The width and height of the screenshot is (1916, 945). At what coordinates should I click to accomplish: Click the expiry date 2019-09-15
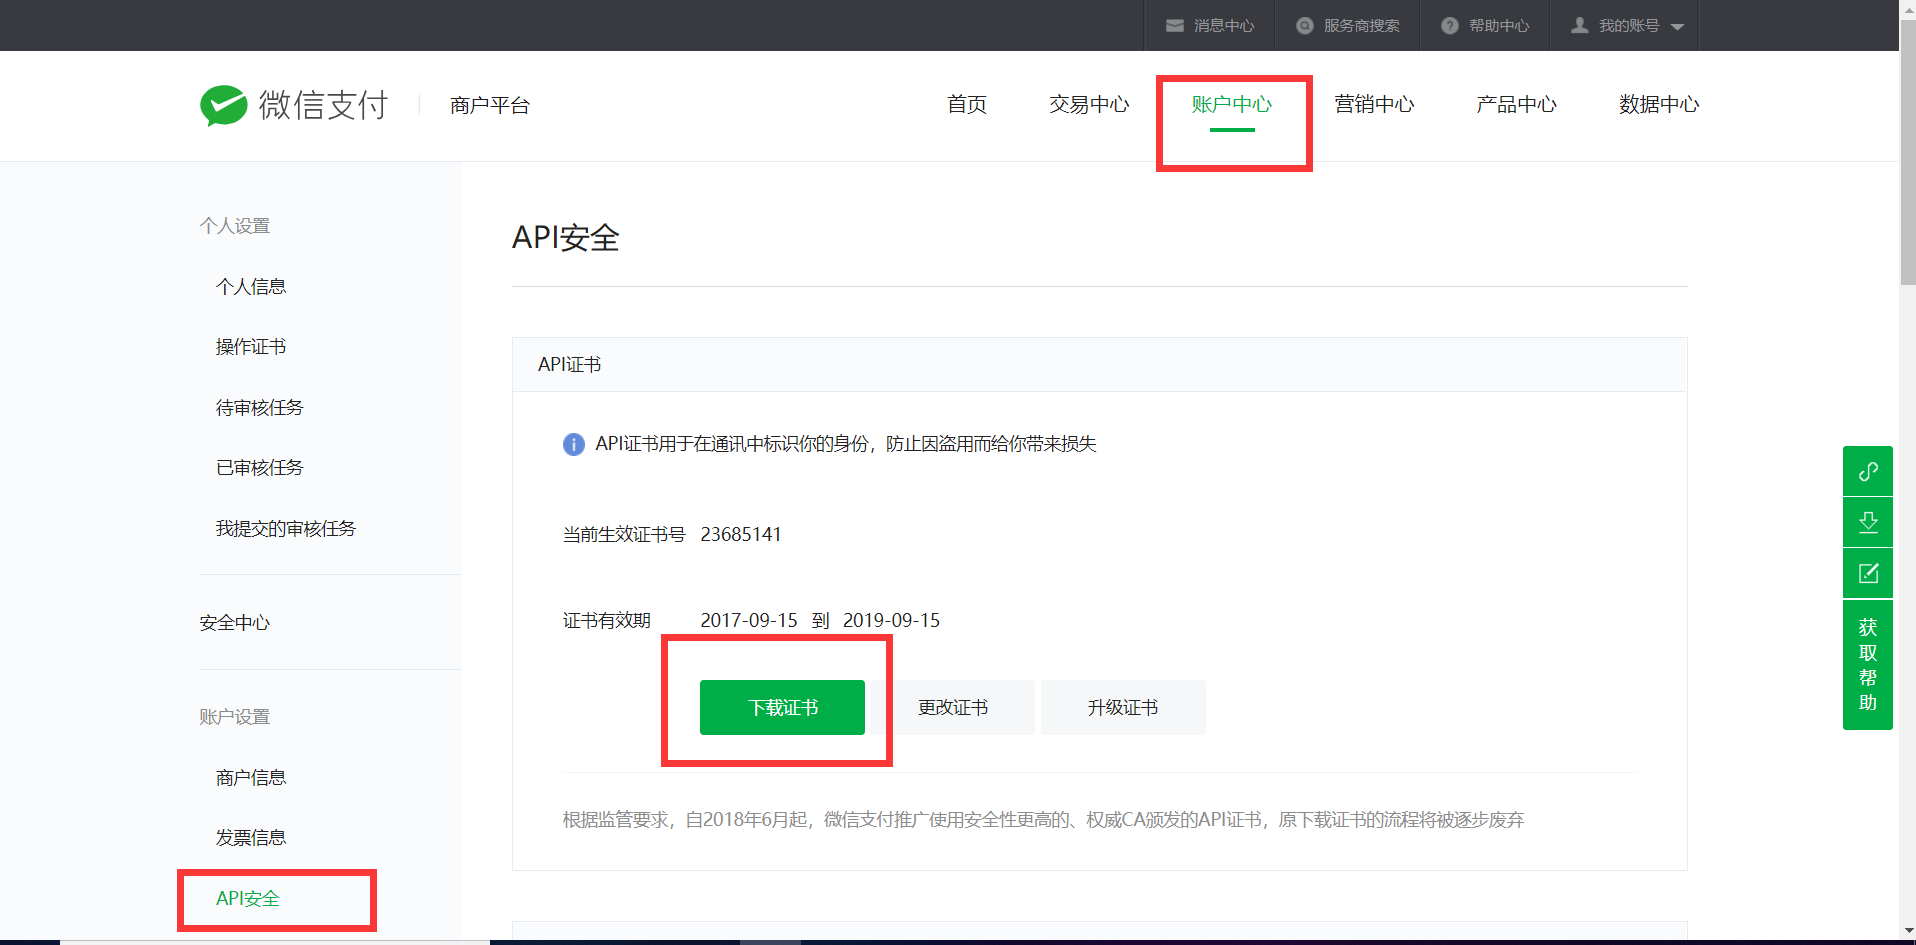click(x=891, y=620)
